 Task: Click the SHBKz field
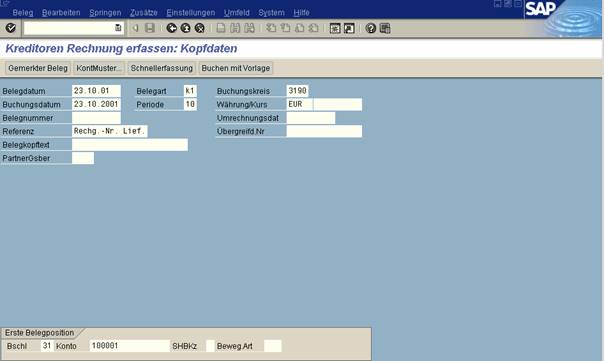point(210,346)
